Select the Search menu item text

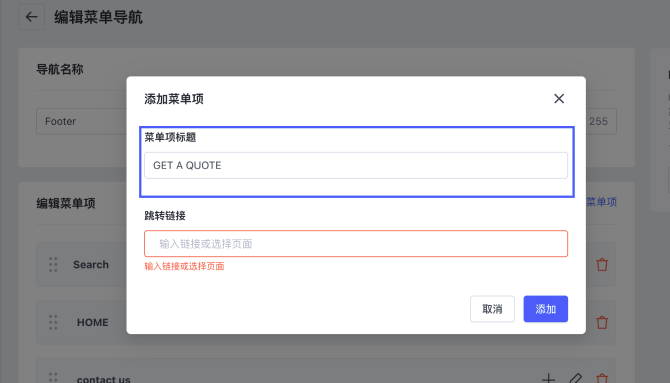click(x=91, y=265)
